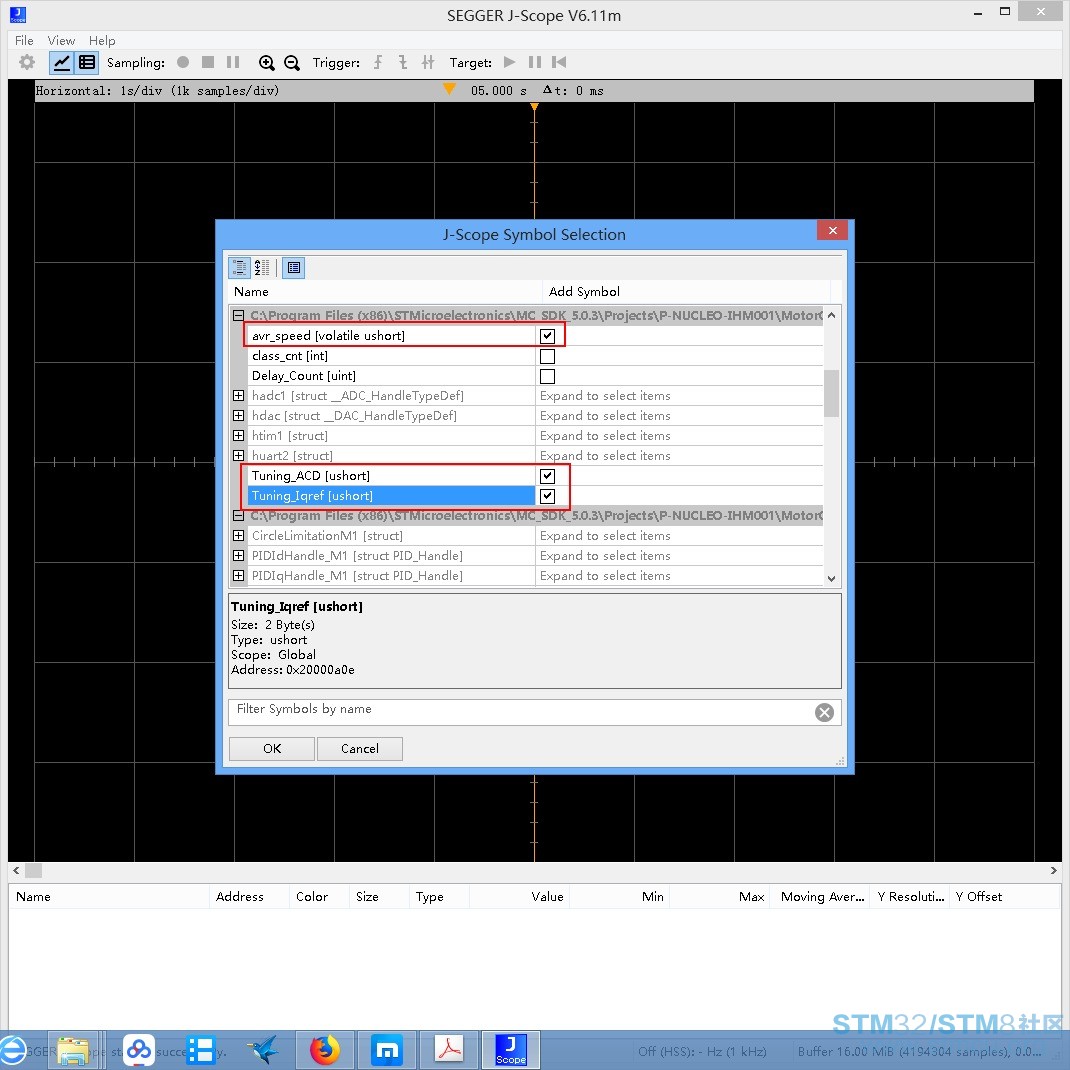Click the graph horizontal scrollbar thumb
1070x1070 pixels.
pos(33,870)
